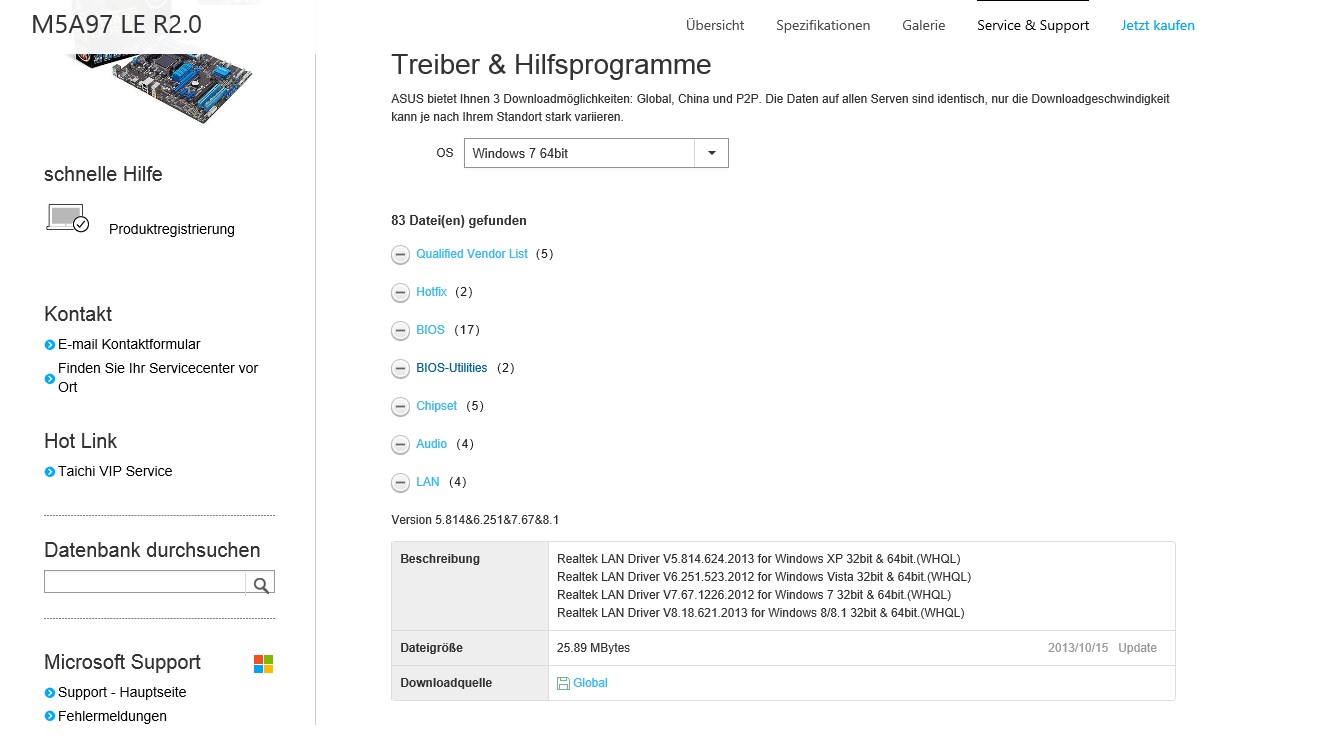Open the BIOS category link

tap(431, 330)
